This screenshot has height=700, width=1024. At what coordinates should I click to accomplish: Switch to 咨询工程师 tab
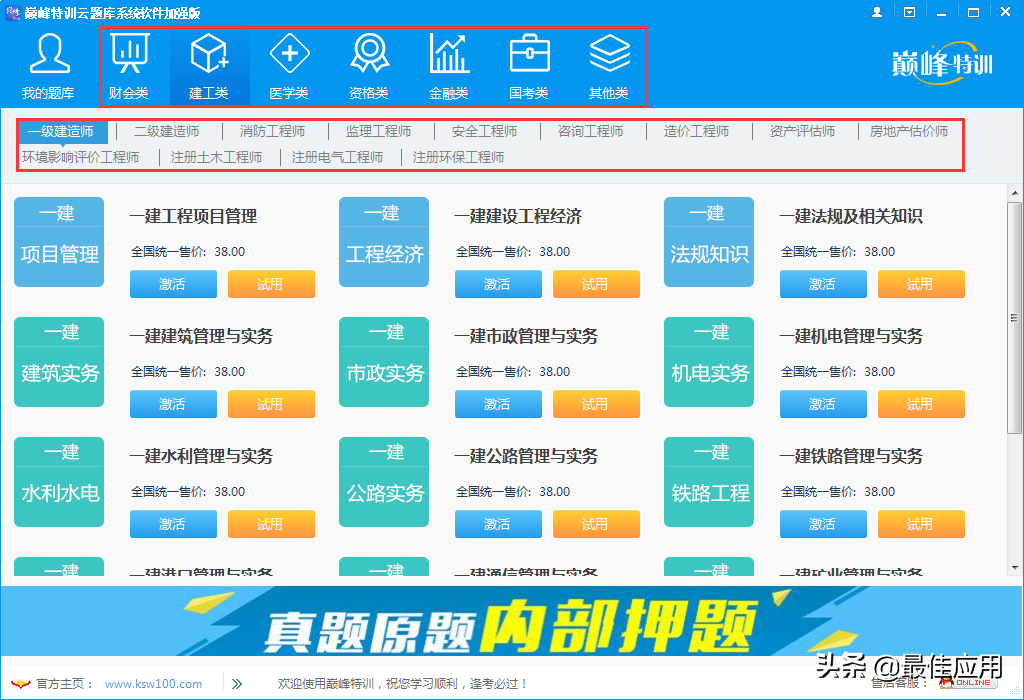tap(590, 131)
